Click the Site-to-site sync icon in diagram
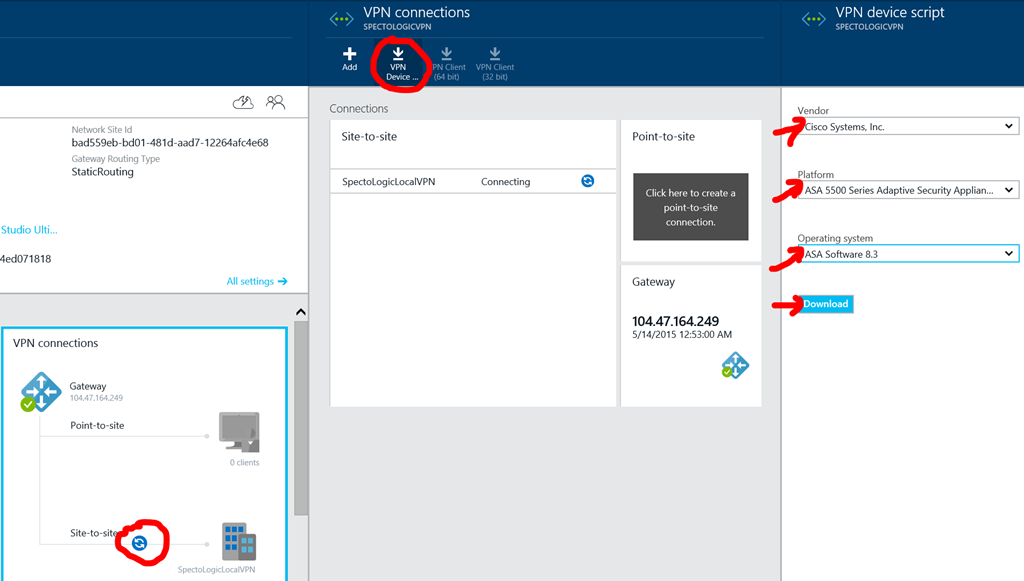 point(140,542)
